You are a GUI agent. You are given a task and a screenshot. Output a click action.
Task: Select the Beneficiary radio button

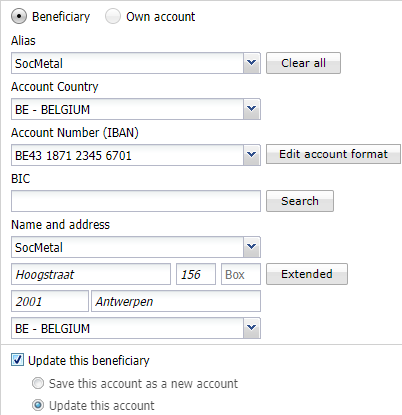click(19, 16)
